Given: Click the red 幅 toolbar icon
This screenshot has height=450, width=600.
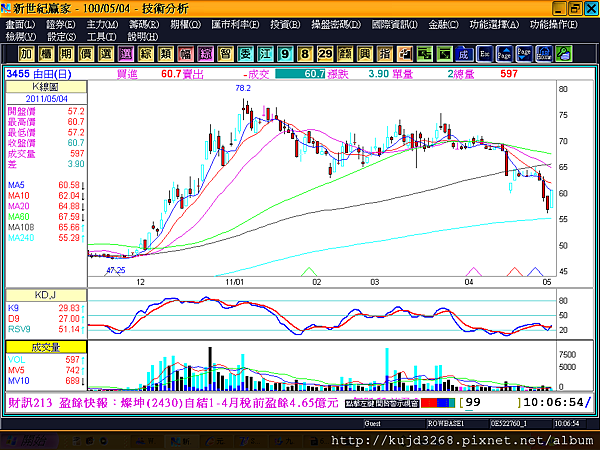Looking at the screenshot, I should 186,54.
